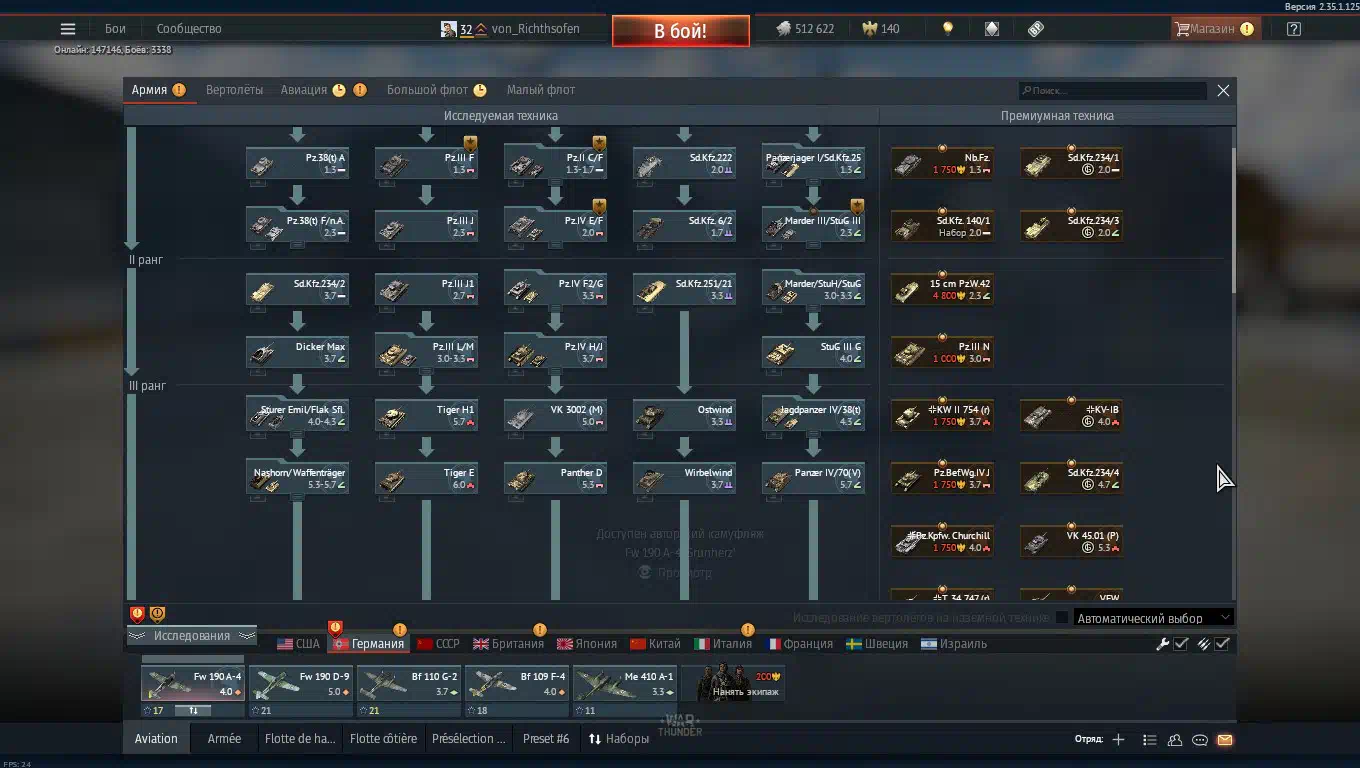1360x768 pixels.
Task: Select the Ostwind vehicle card
Action: coord(684,415)
